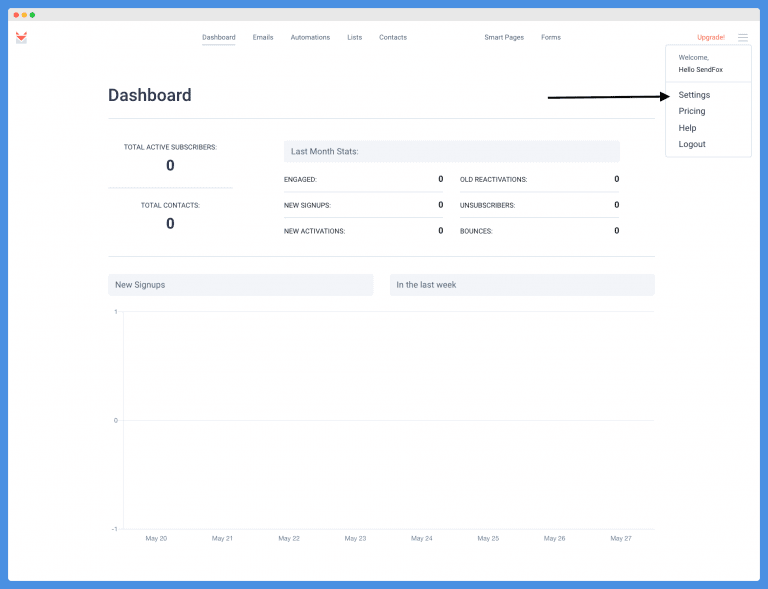Select Logout in the dropdown menu
Screen dimensions: 768x589
(692, 144)
